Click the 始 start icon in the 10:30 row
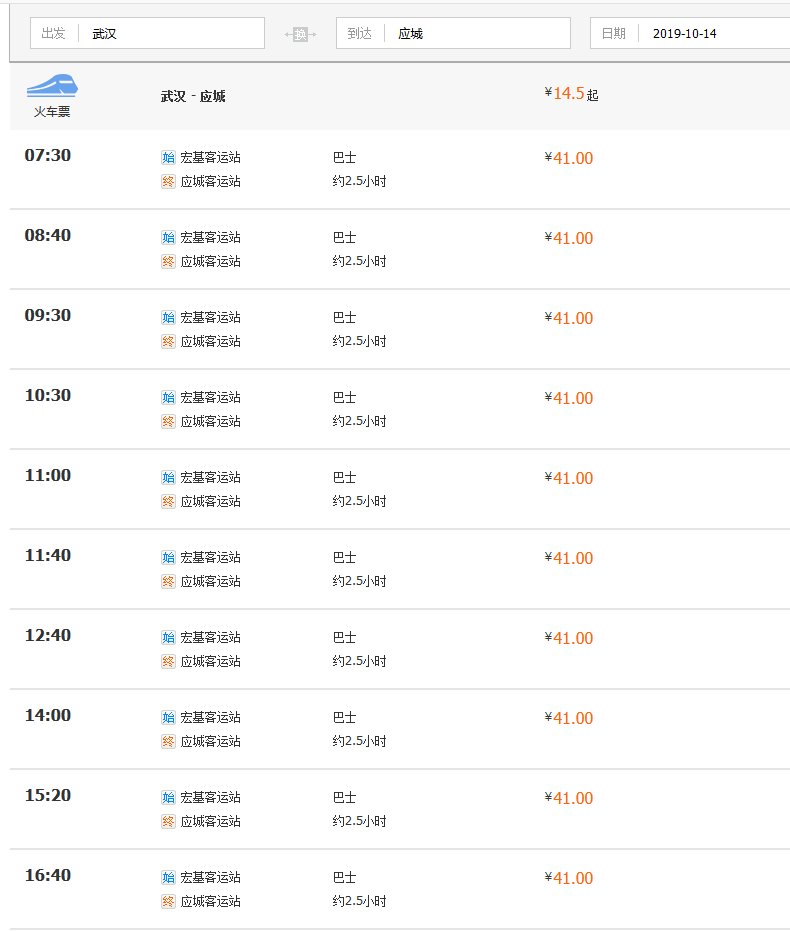This screenshot has width=790, height=931. [x=168, y=397]
